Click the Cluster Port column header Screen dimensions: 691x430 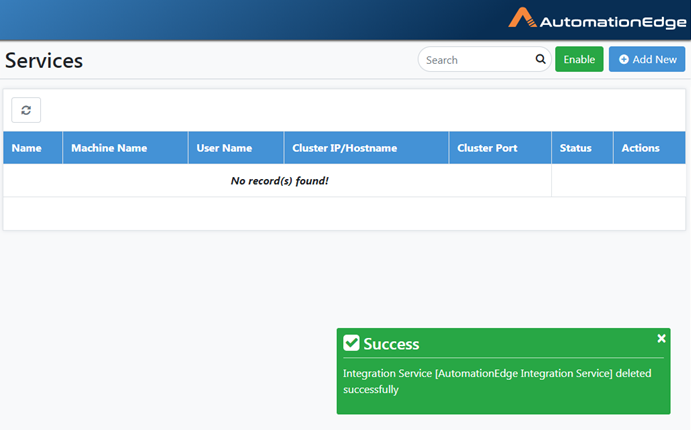(x=500, y=148)
